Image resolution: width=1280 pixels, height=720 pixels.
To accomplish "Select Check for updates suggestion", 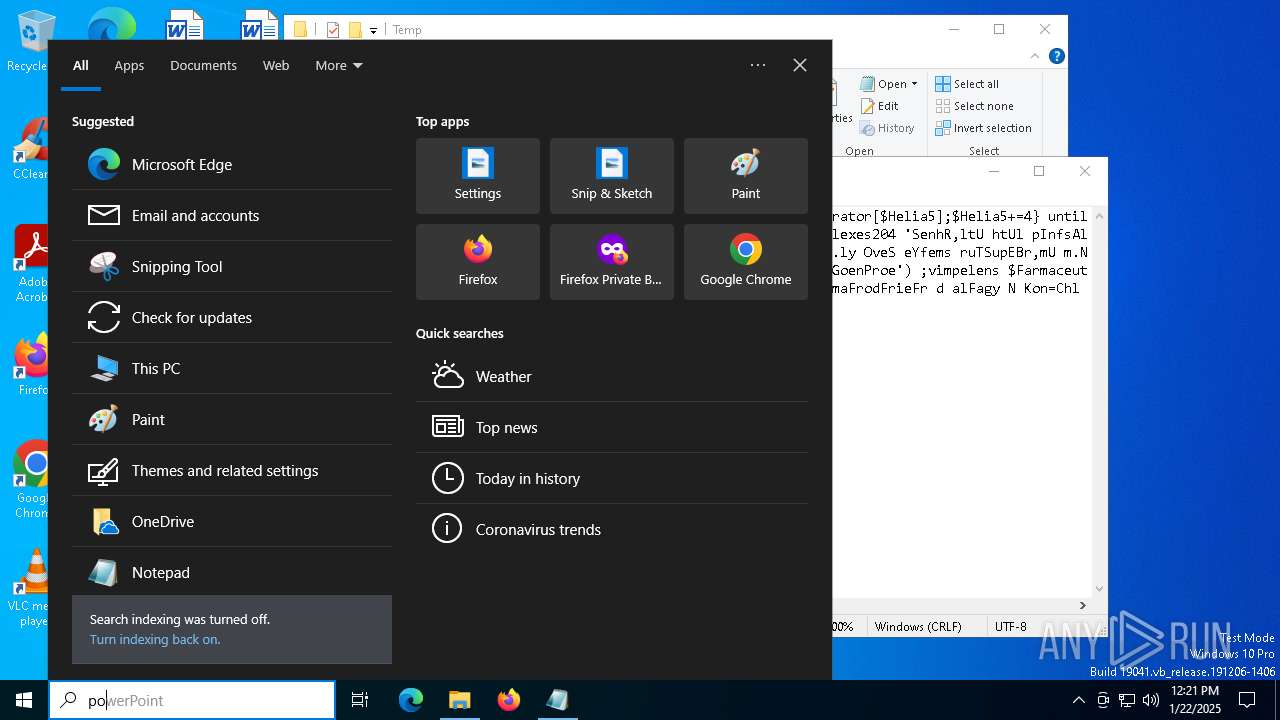I will [232, 317].
